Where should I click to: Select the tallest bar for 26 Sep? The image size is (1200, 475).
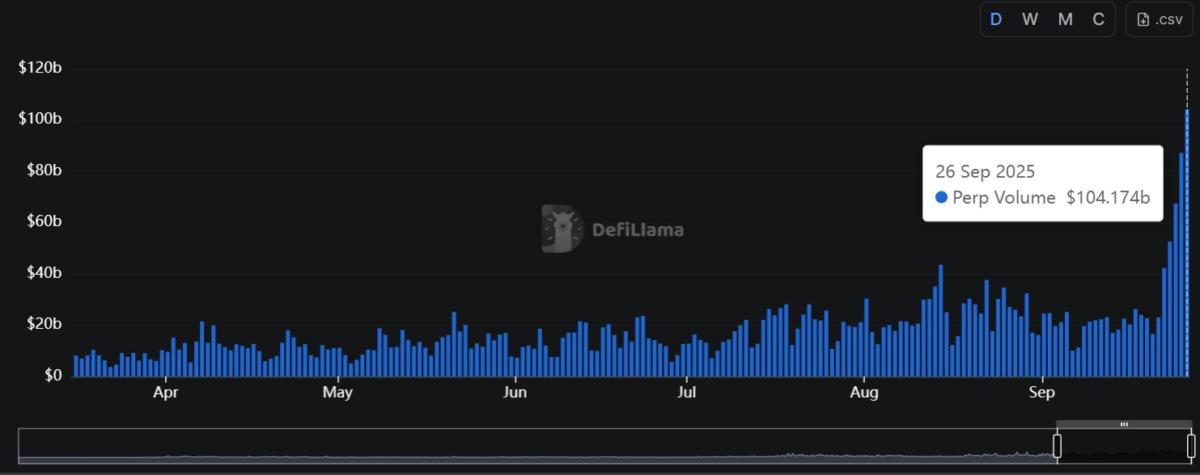(x=1187, y=242)
